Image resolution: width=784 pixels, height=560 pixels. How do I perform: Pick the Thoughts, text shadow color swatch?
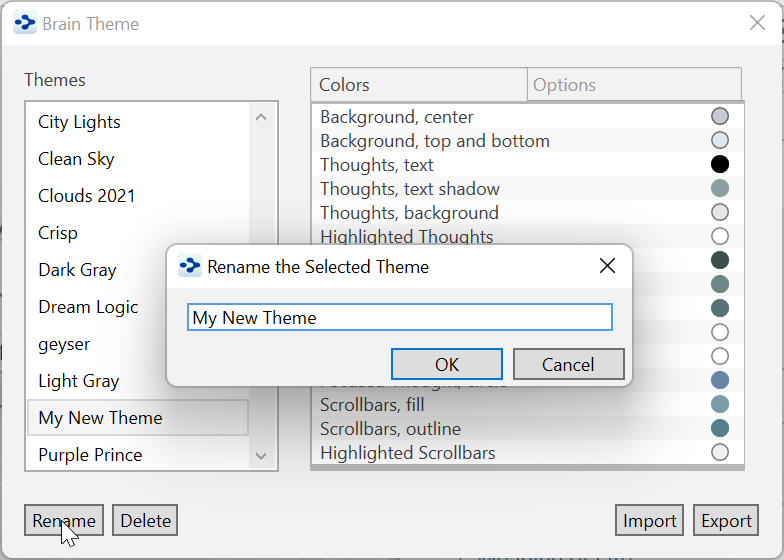click(x=720, y=189)
